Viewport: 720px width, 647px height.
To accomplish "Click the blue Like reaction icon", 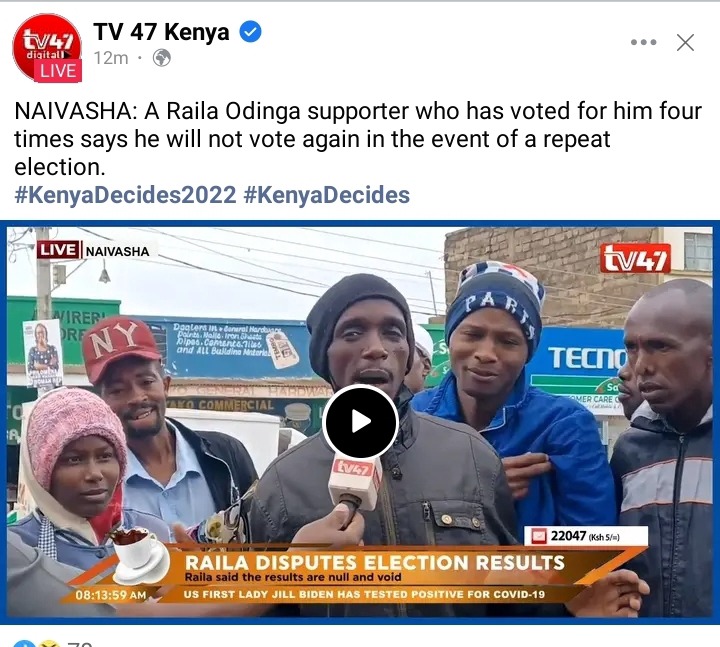I will pyautogui.click(x=24, y=643).
